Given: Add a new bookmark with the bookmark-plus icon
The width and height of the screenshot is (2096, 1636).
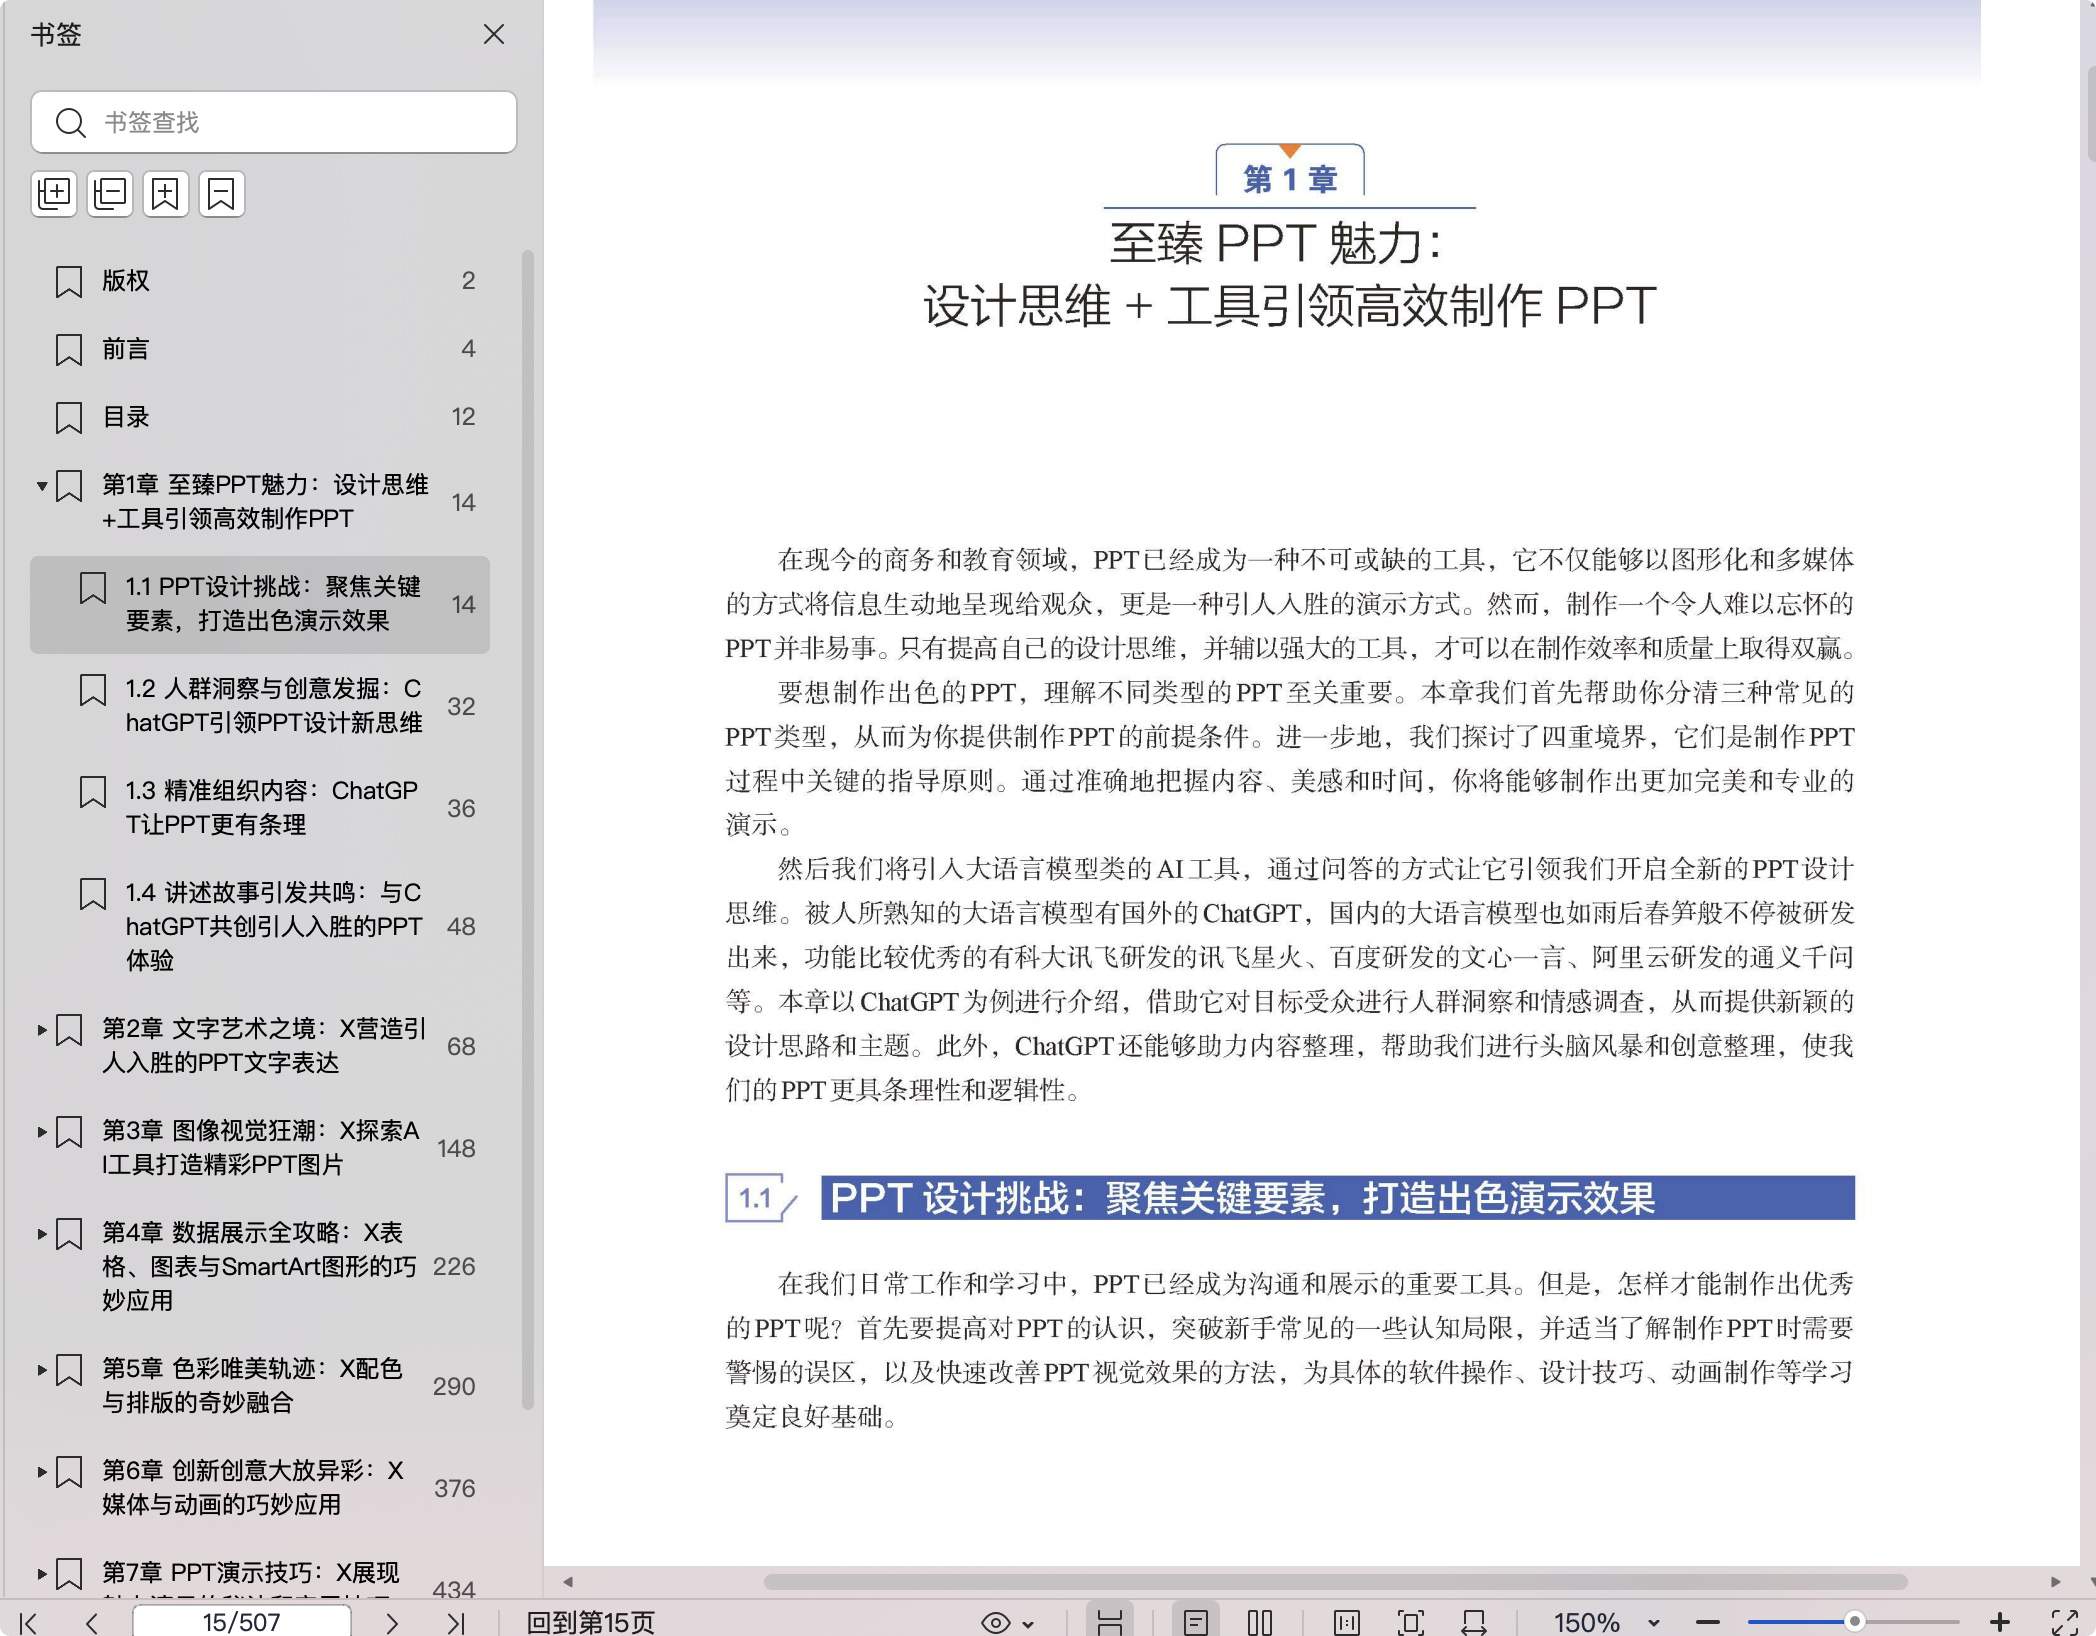Looking at the screenshot, I should click(166, 193).
